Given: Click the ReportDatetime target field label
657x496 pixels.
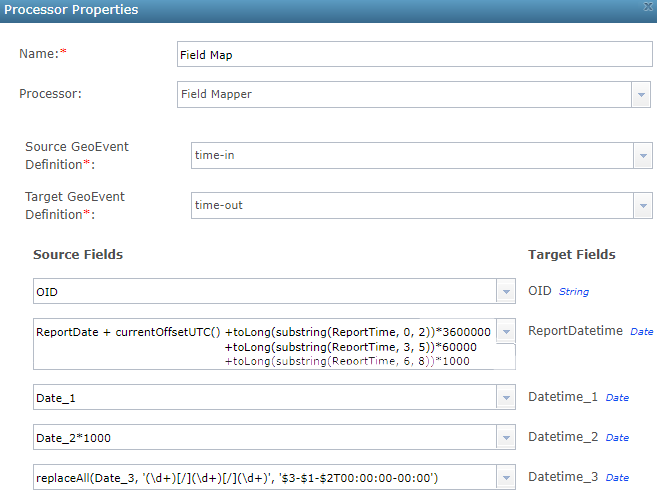Looking at the screenshot, I should (575, 331).
